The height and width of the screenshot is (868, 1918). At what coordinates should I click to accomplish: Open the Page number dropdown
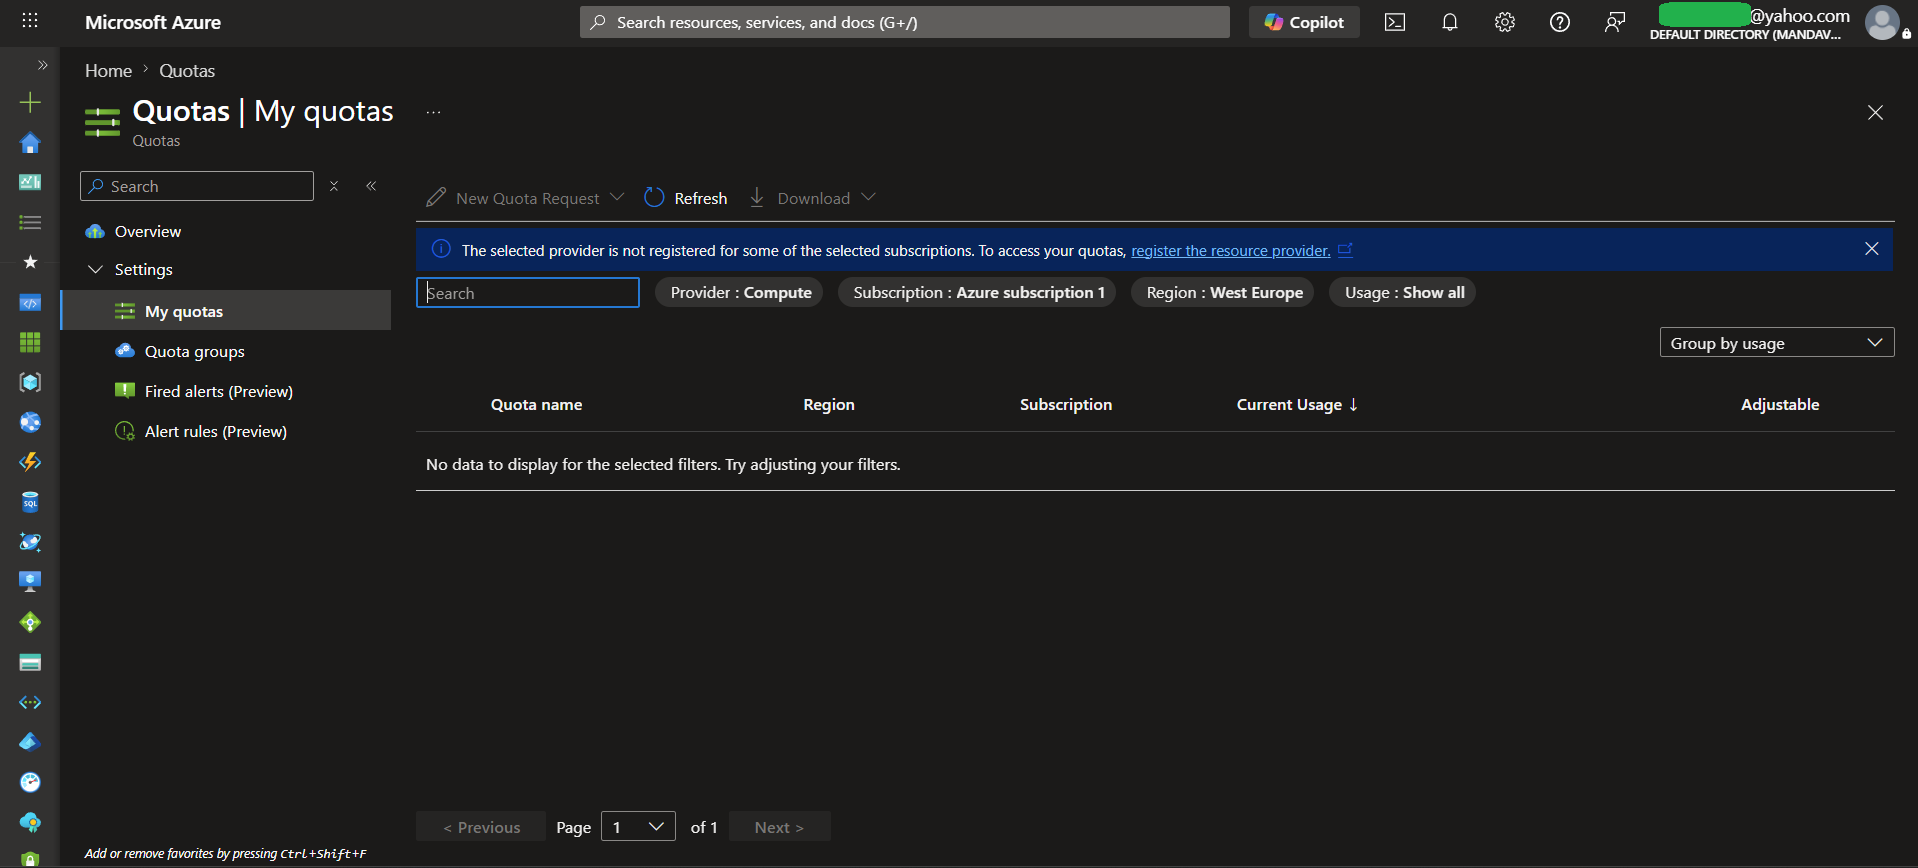tap(638, 827)
